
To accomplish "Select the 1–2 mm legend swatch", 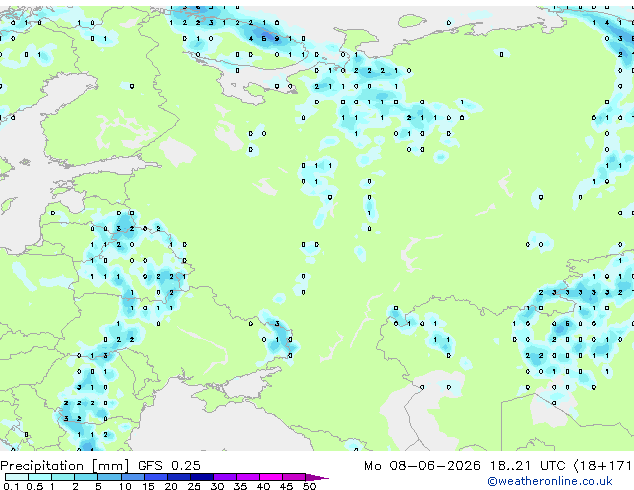I will click(x=63, y=477).
